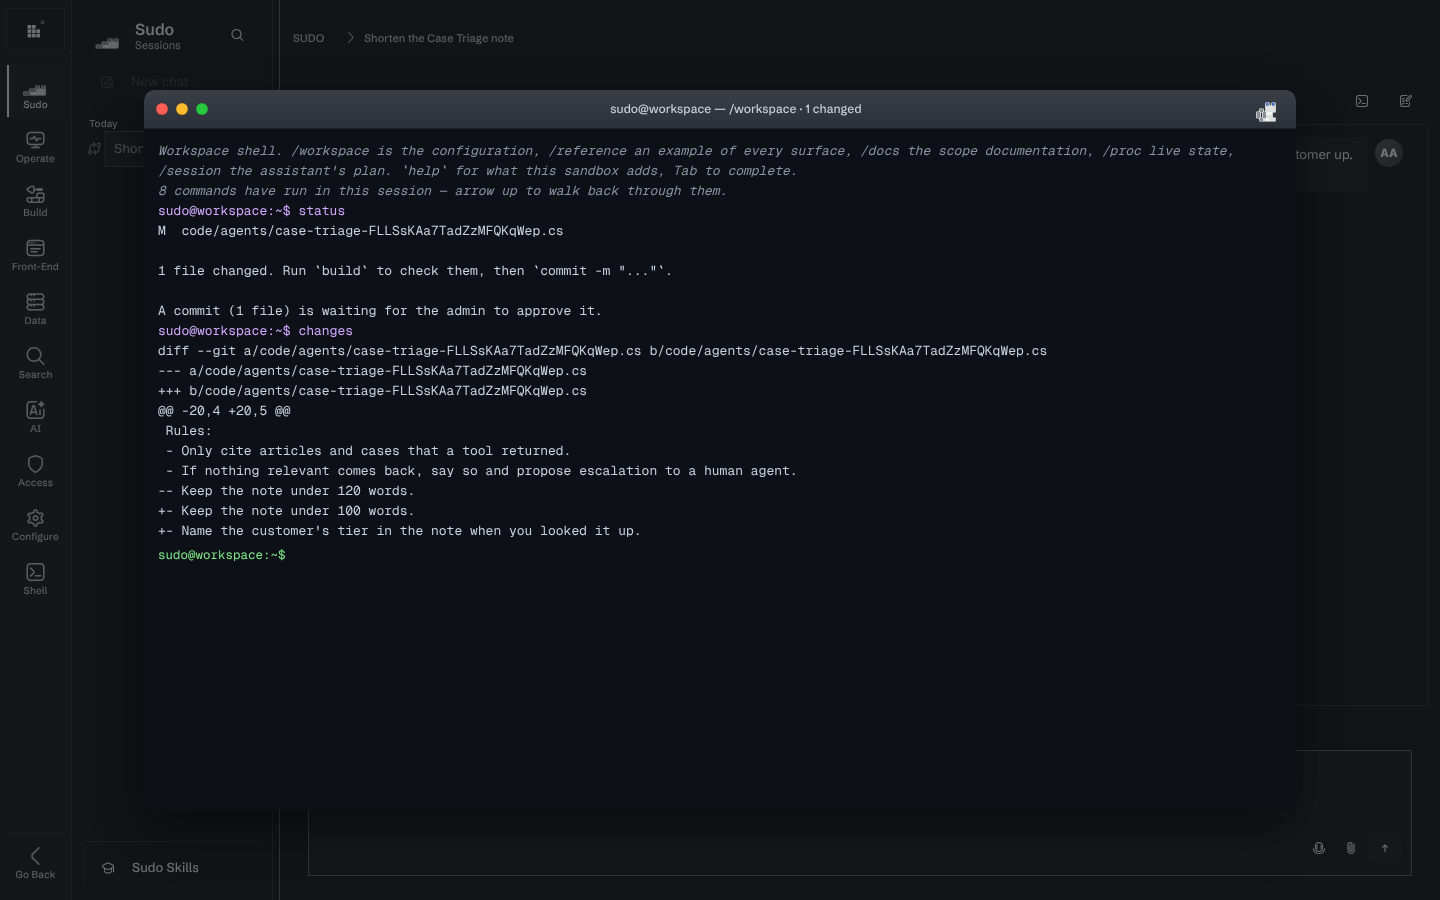The width and height of the screenshot is (1440, 900).
Task: Open the Data section
Action: pyautogui.click(x=35, y=309)
